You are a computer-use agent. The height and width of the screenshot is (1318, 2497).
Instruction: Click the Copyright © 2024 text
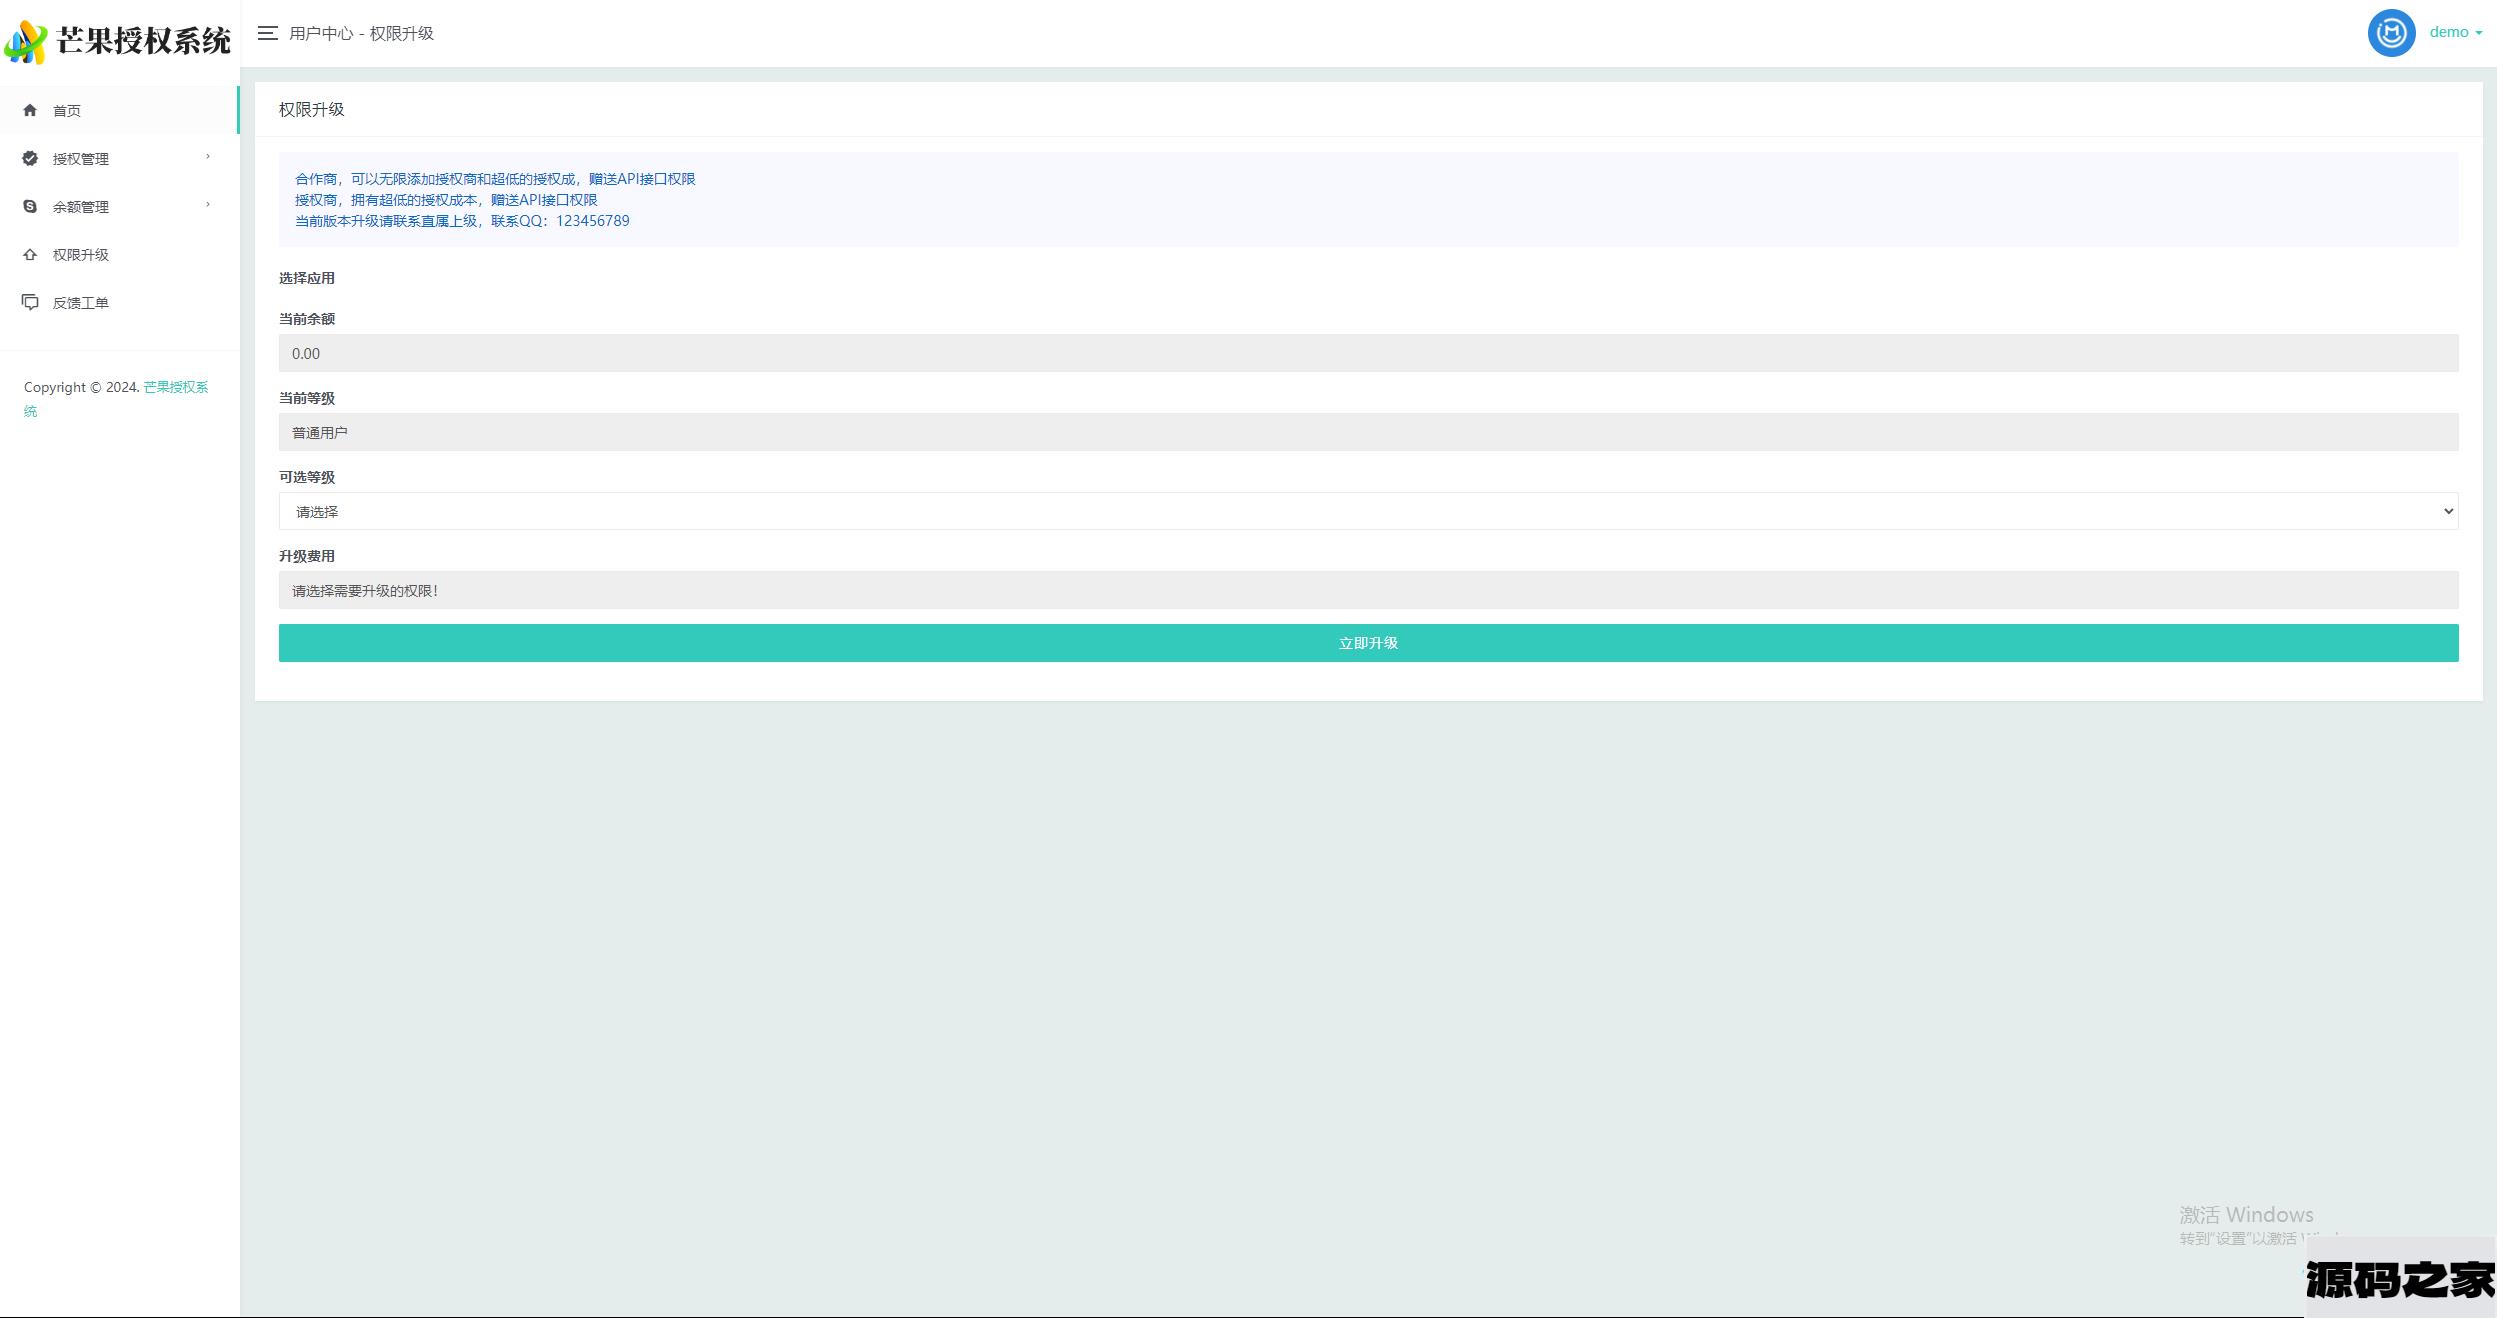[x=81, y=387]
